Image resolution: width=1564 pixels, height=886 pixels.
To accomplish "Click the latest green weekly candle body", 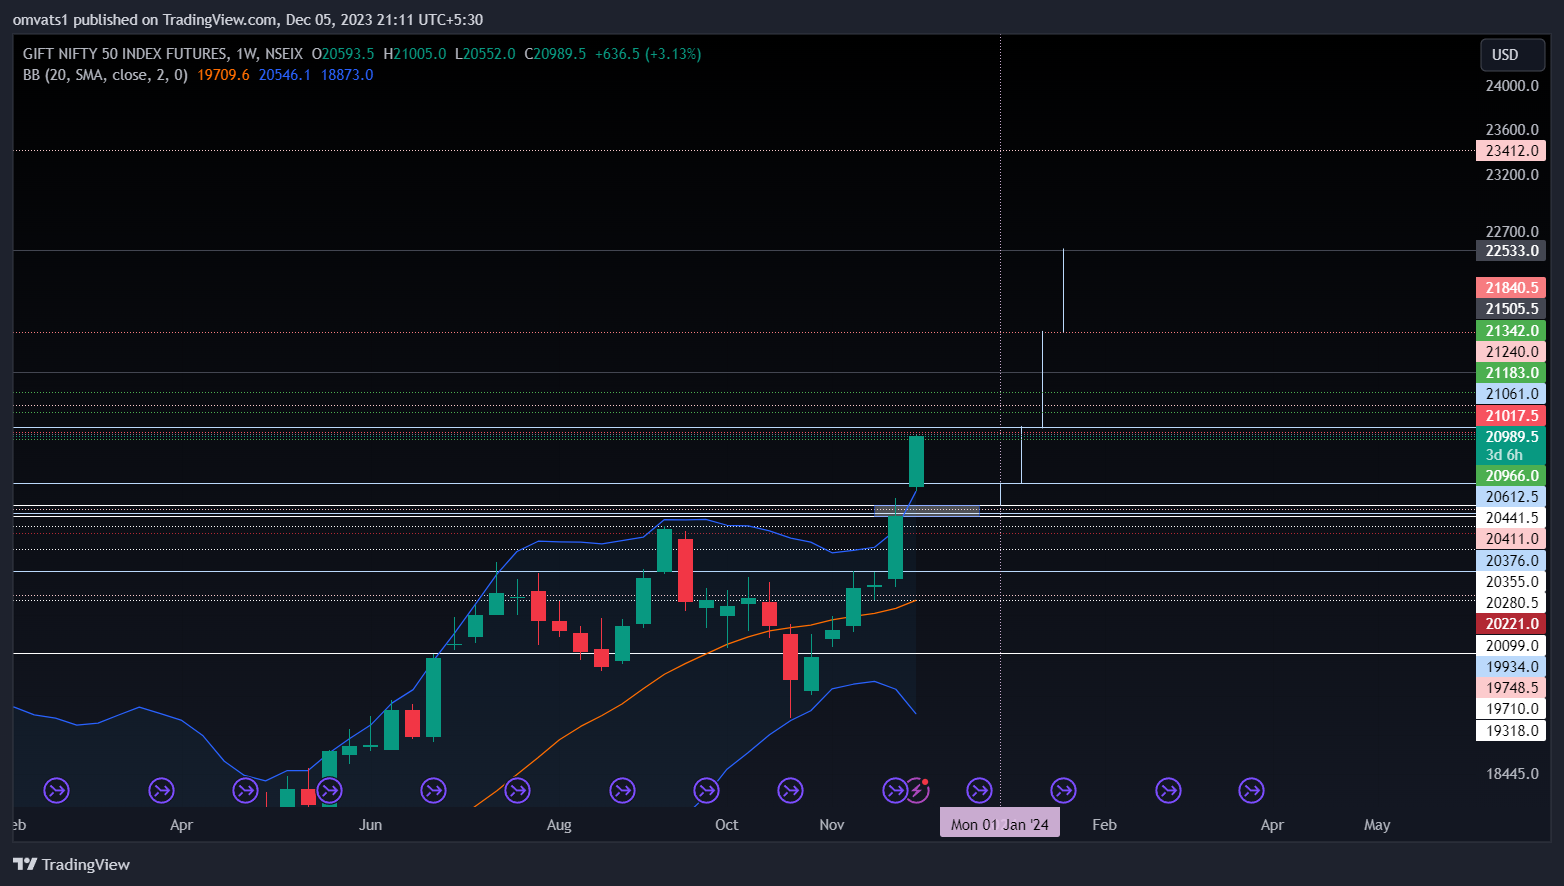I will click(916, 461).
